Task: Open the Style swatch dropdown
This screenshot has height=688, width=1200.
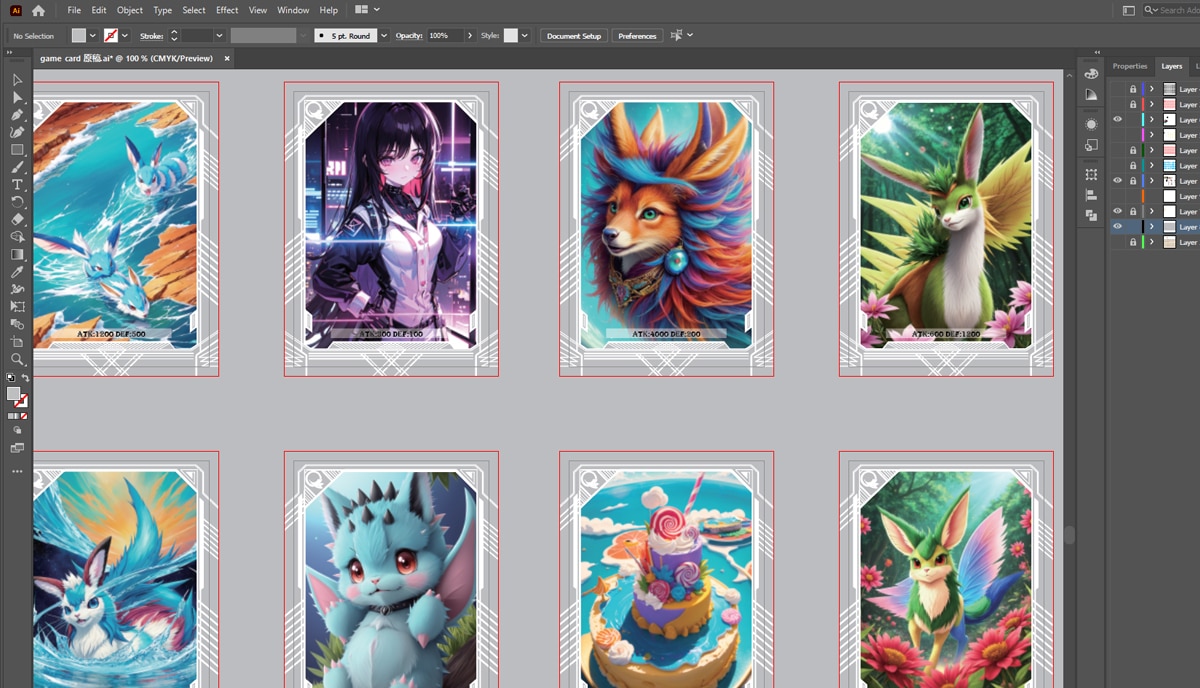Action: point(526,35)
